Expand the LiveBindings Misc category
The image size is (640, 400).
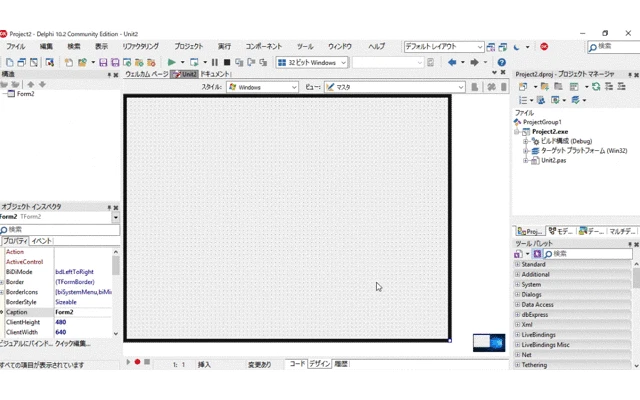point(518,345)
